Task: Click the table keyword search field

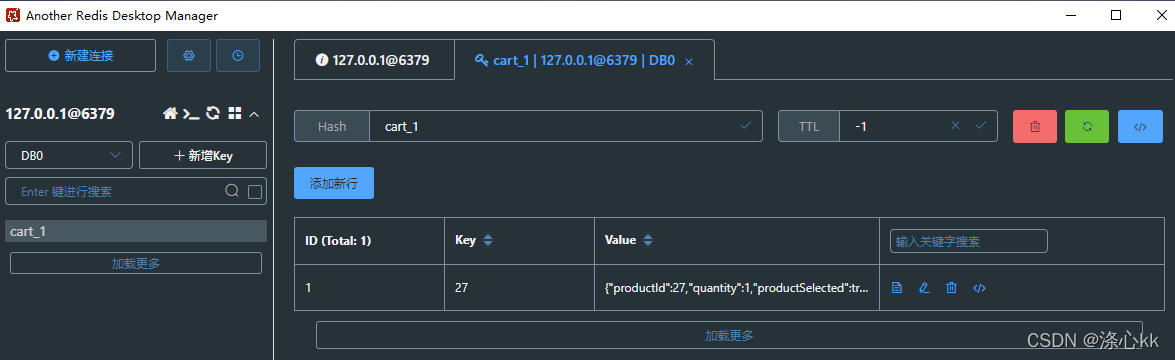Action: [x=968, y=242]
